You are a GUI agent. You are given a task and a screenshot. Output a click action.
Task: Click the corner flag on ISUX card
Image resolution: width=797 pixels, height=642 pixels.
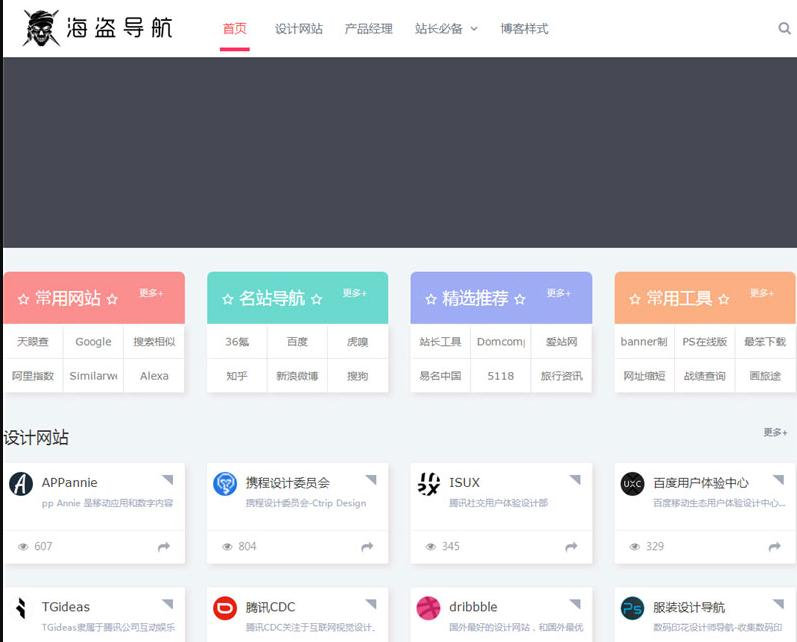(x=575, y=479)
